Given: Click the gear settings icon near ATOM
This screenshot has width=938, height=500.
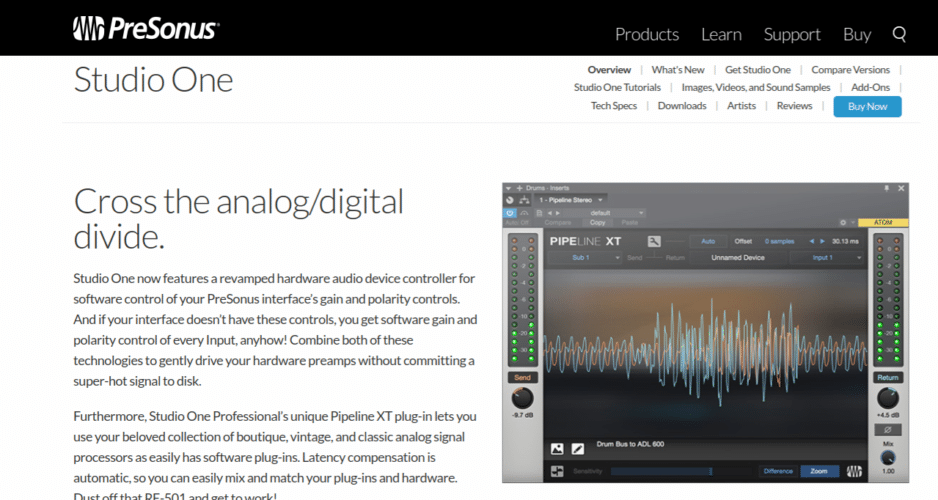Looking at the screenshot, I should pyautogui.click(x=843, y=222).
